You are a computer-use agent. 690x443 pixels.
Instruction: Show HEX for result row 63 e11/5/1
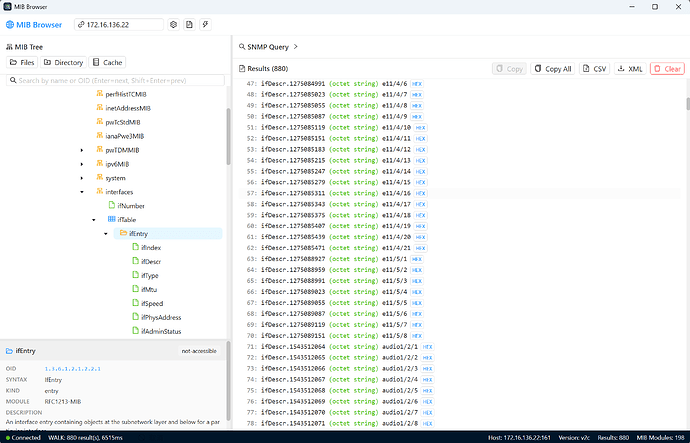pos(417,259)
